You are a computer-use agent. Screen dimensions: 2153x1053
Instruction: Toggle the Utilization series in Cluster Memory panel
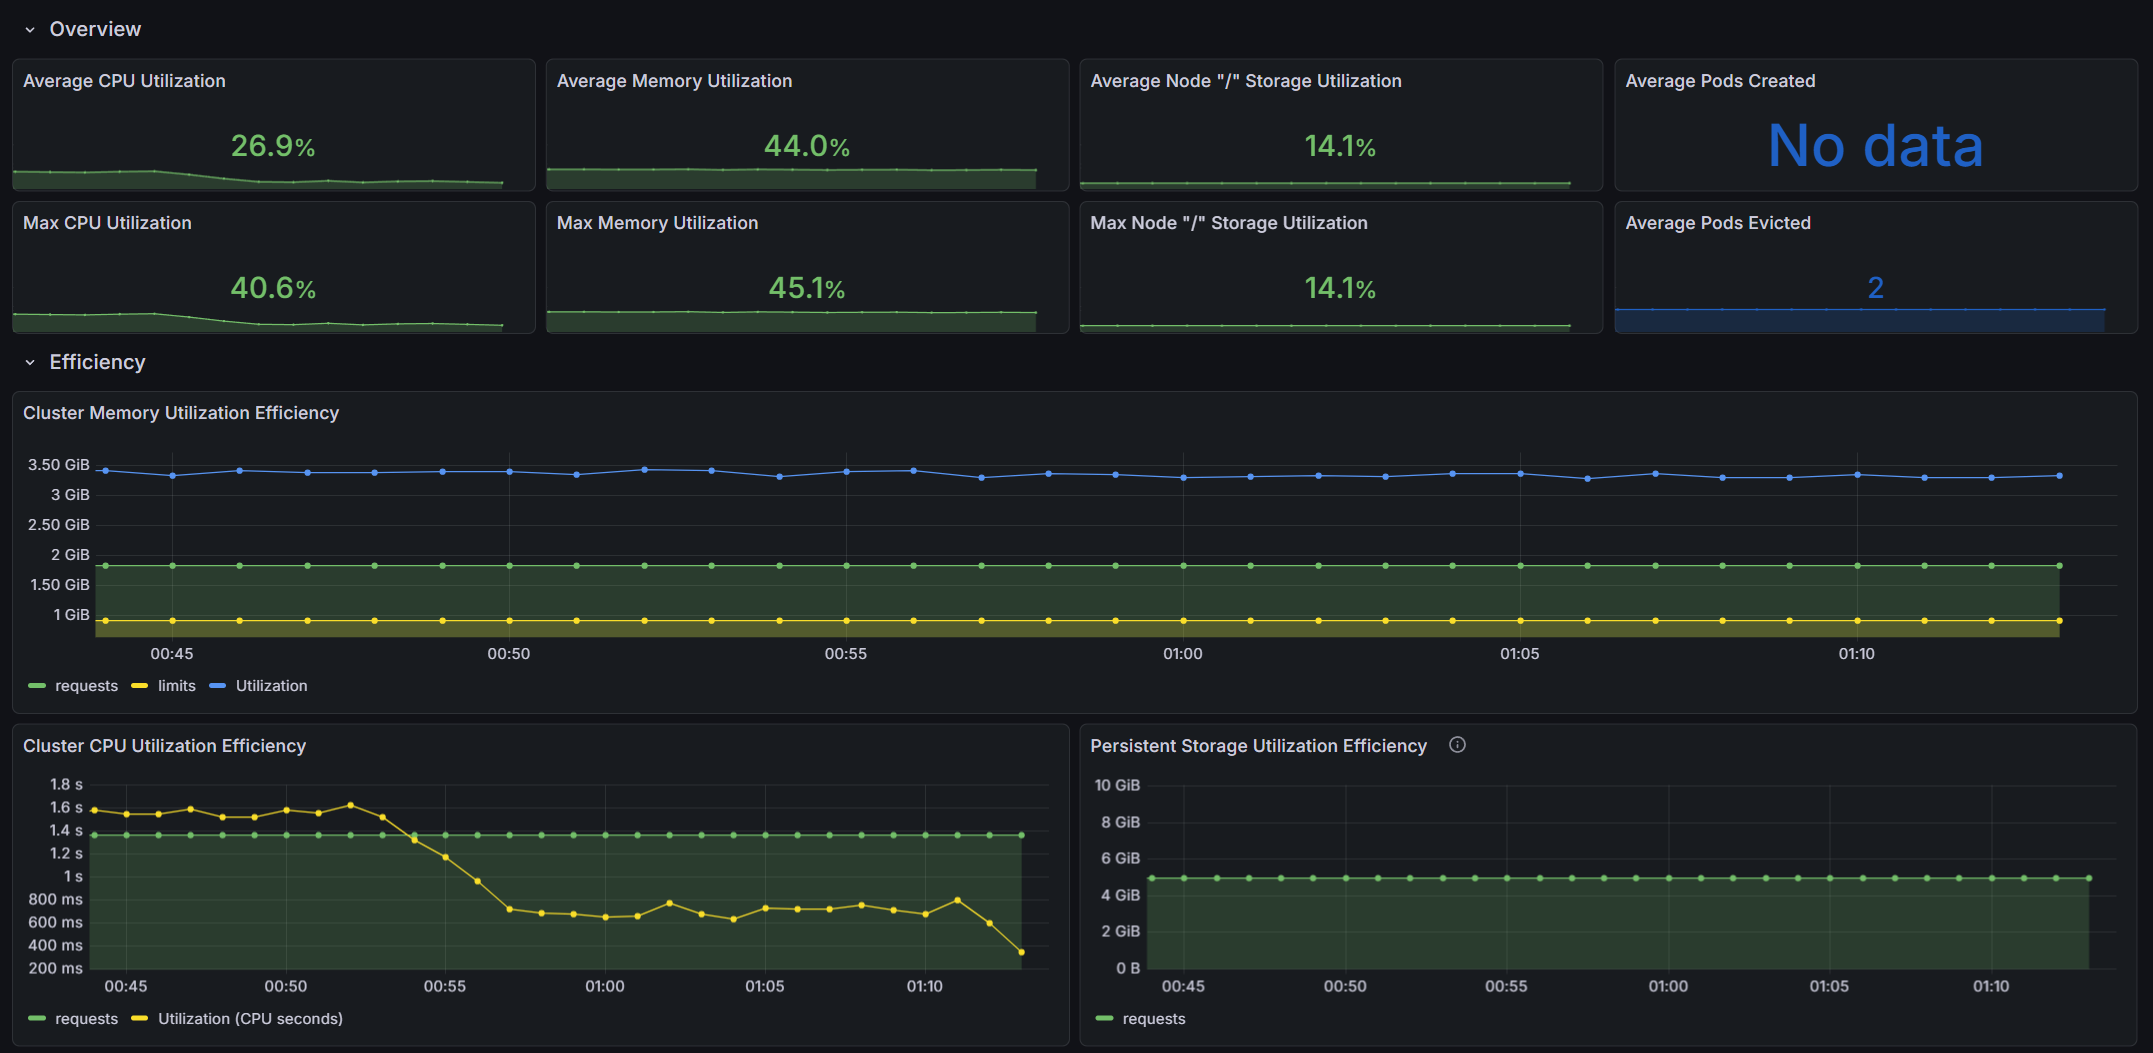[x=271, y=685]
